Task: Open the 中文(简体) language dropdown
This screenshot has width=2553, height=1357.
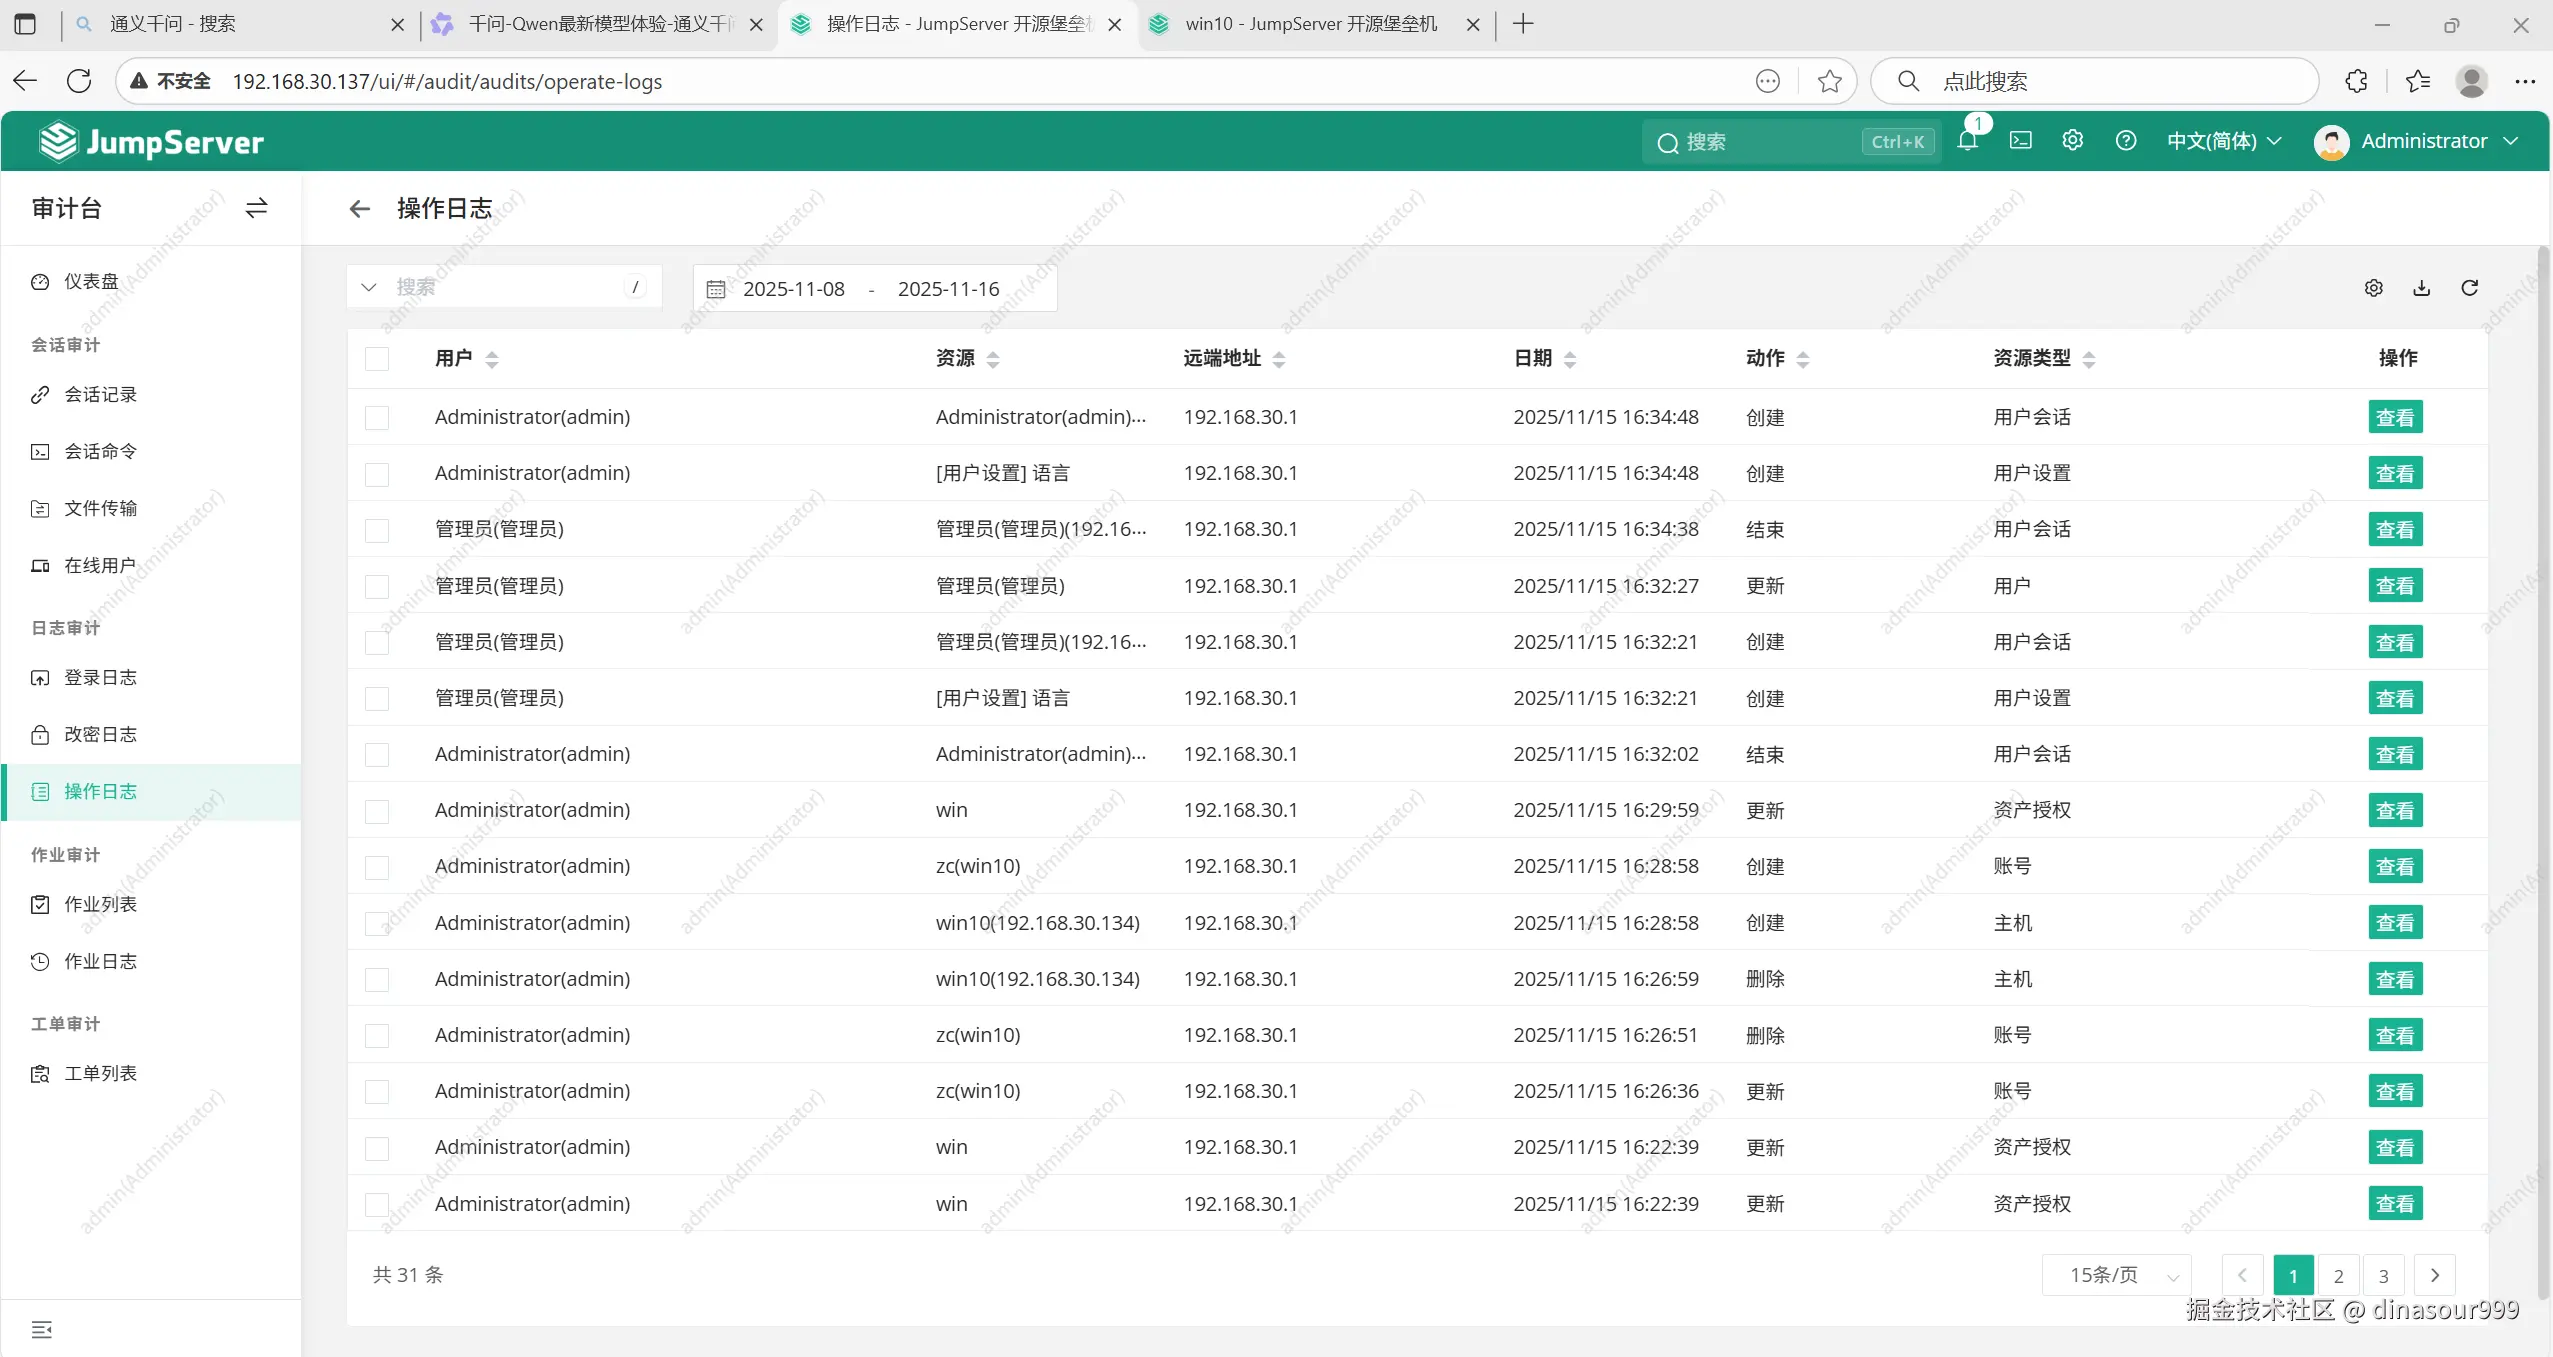Action: pos(2224,141)
